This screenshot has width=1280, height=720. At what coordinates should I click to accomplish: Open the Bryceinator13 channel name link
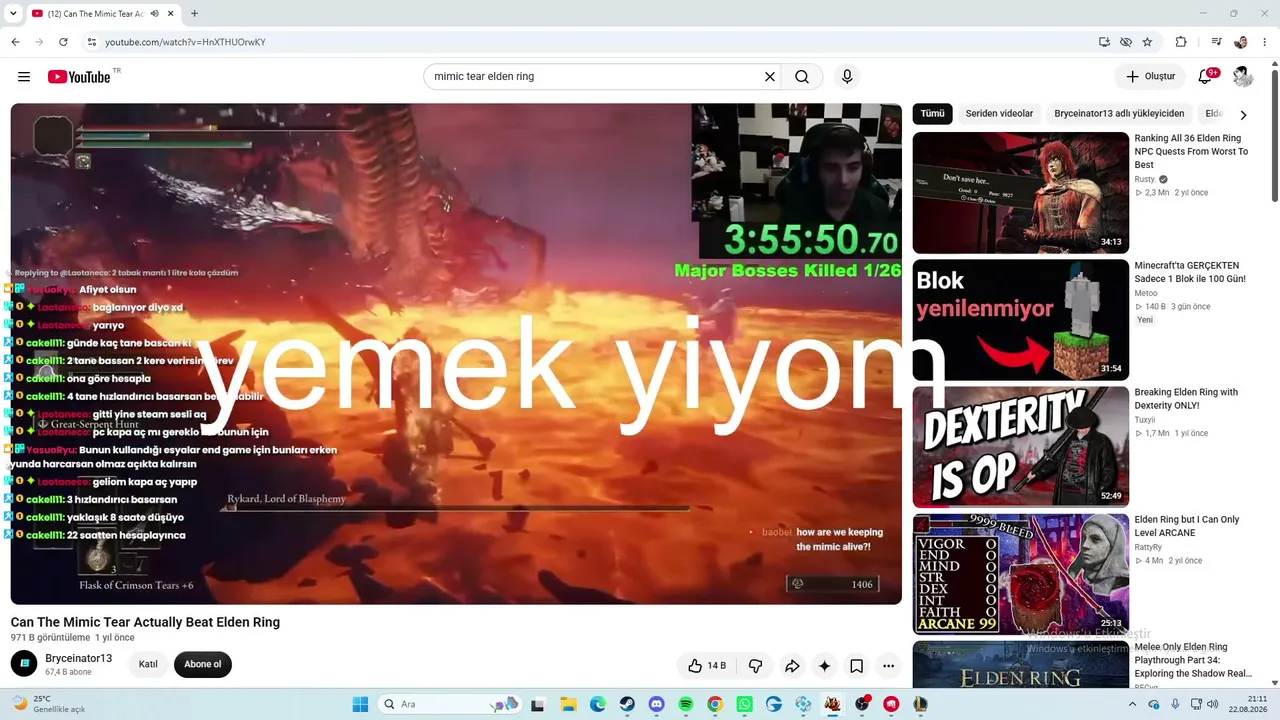(78, 658)
